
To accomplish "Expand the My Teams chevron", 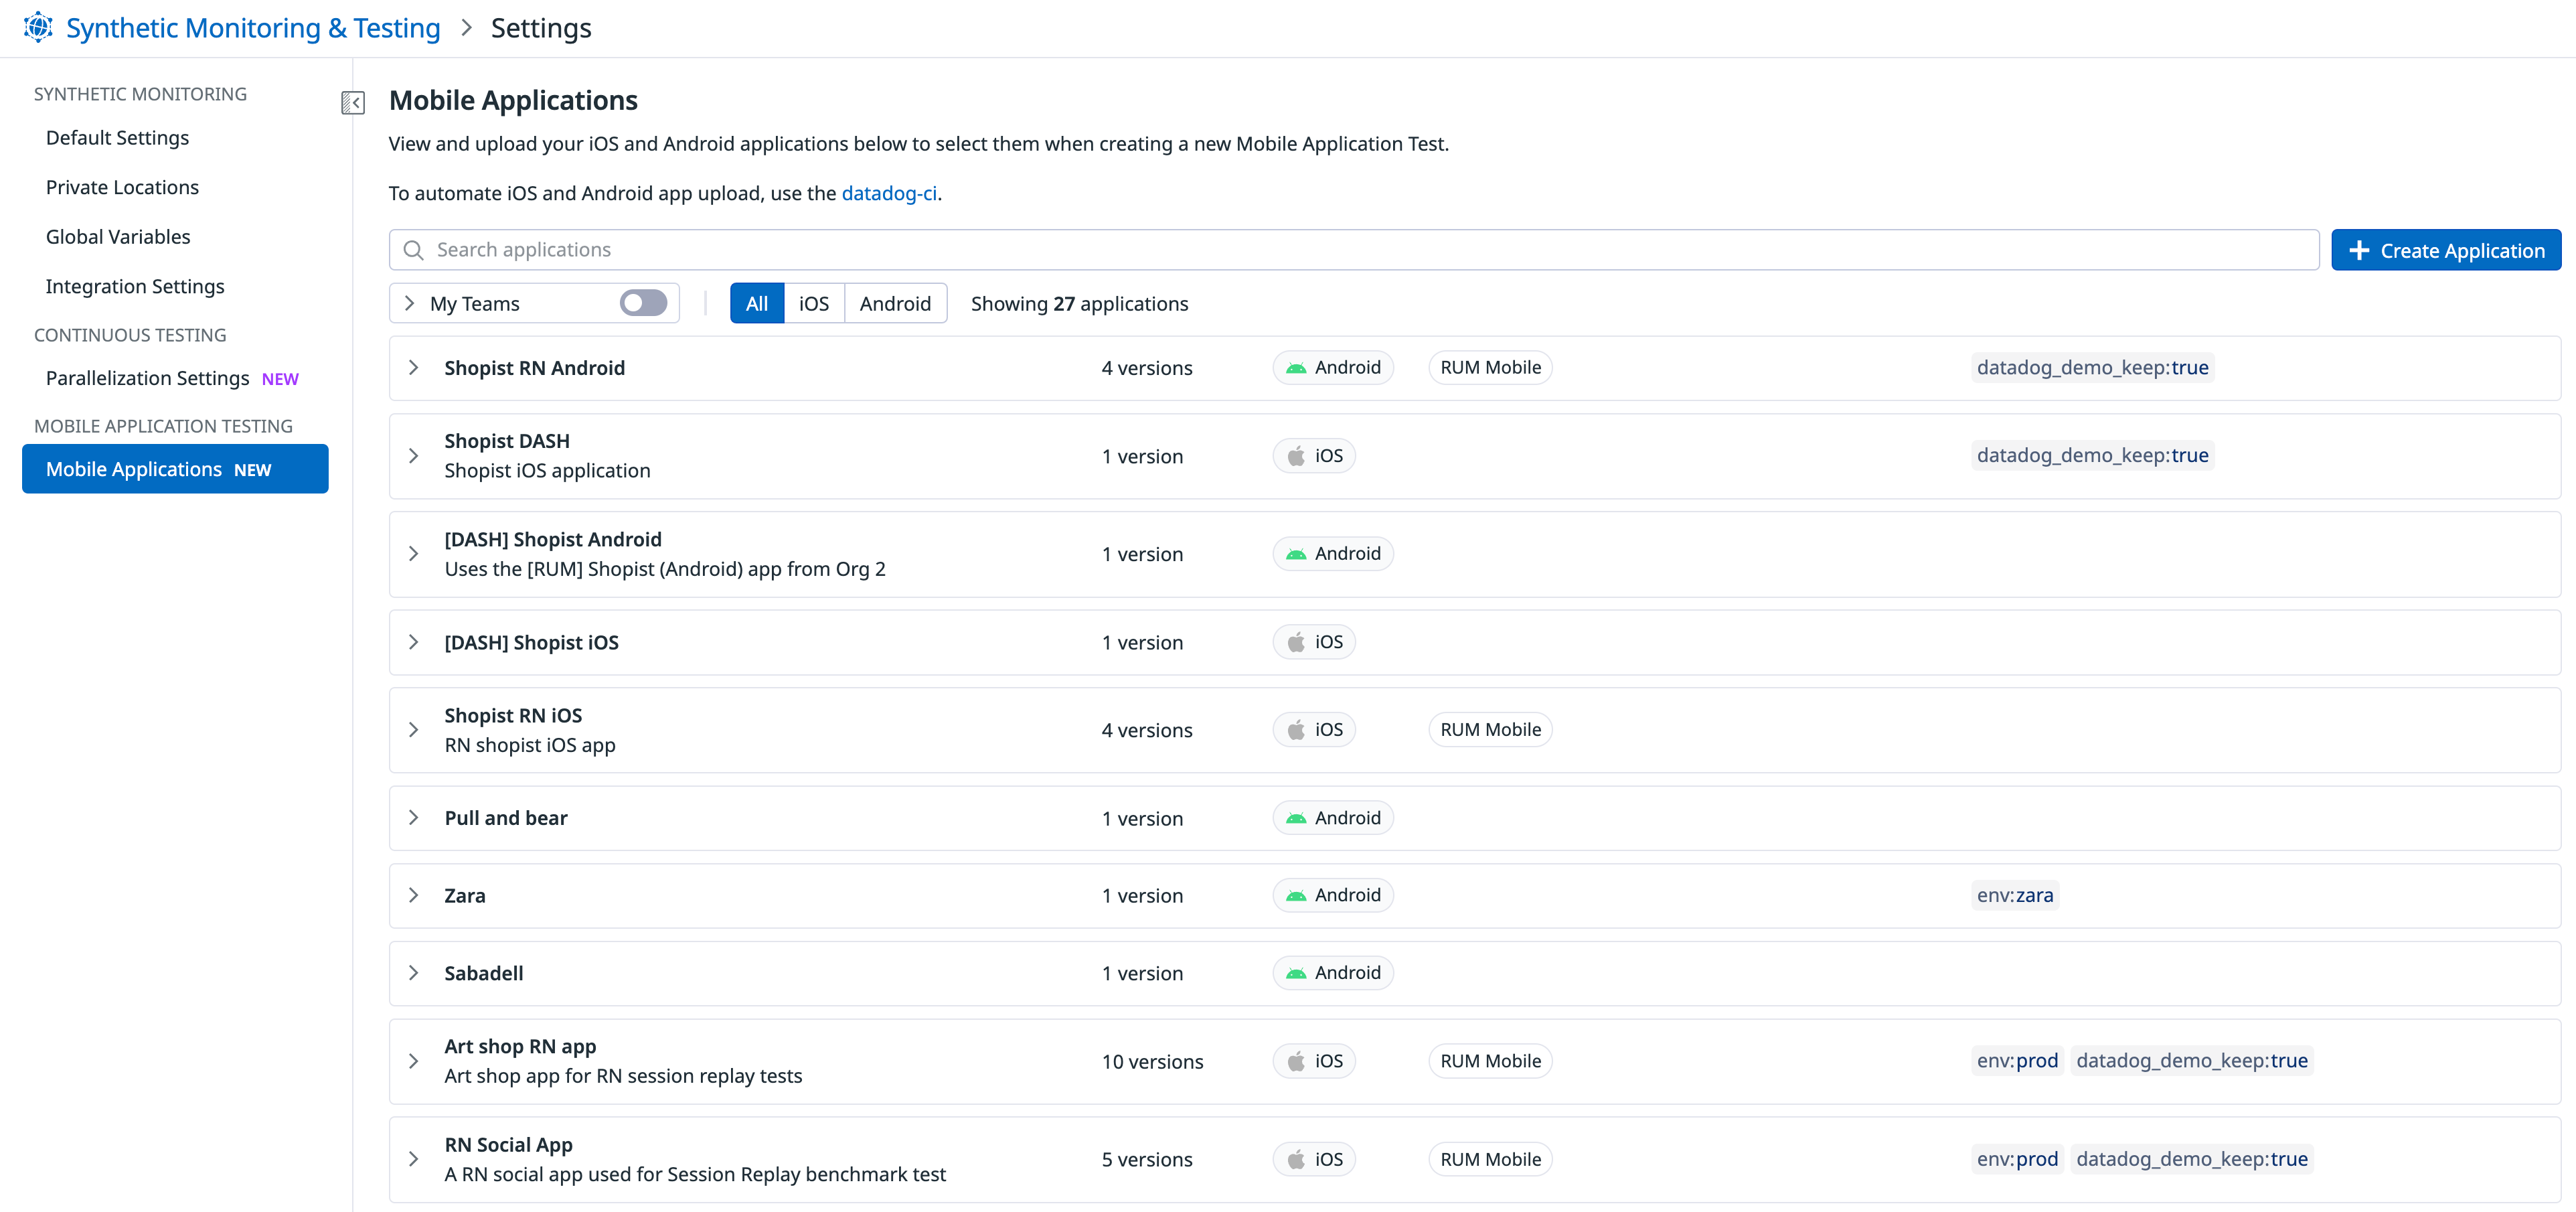I will 409,303.
